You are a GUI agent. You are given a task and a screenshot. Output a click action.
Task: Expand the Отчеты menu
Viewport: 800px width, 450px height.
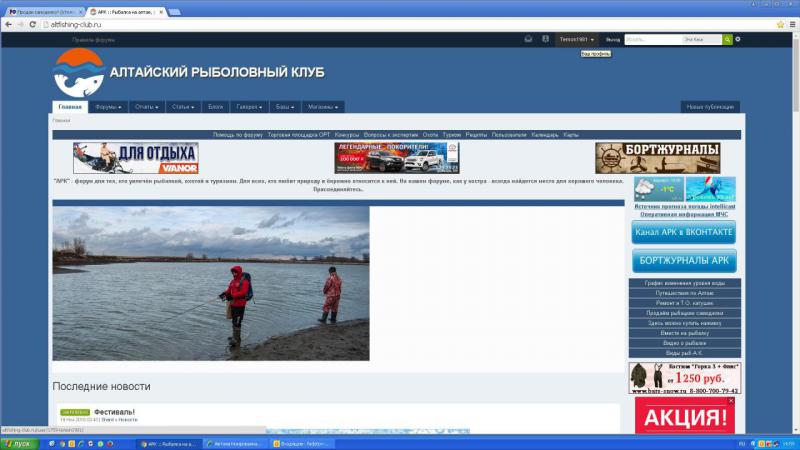coord(146,107)
